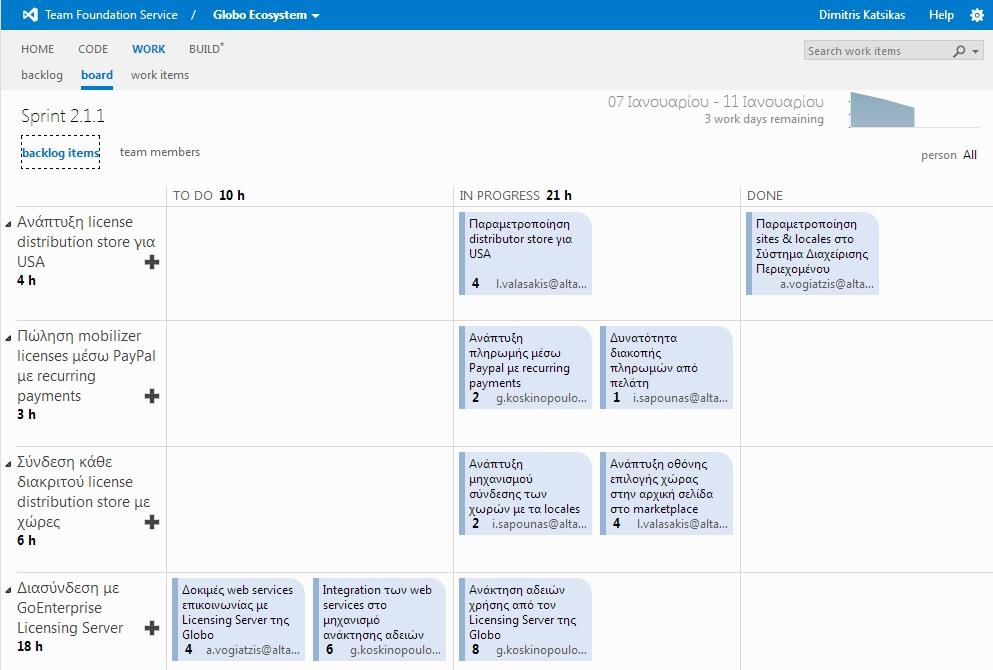Click assignee a.vogiatzis on sites & locales card
Image resolution: width=993 pixels, height=670 pixels.
(x=827, y=284)
